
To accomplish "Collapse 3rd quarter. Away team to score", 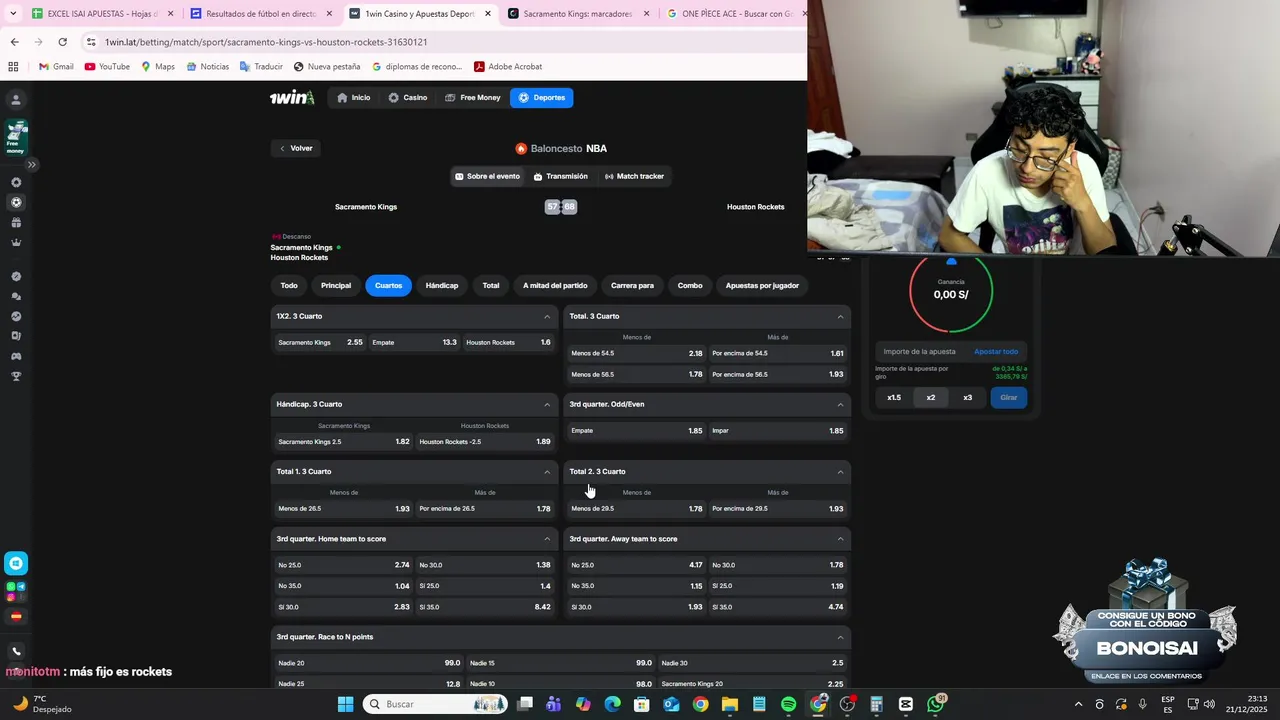I will pyautogui.click(x=840, y=539).
